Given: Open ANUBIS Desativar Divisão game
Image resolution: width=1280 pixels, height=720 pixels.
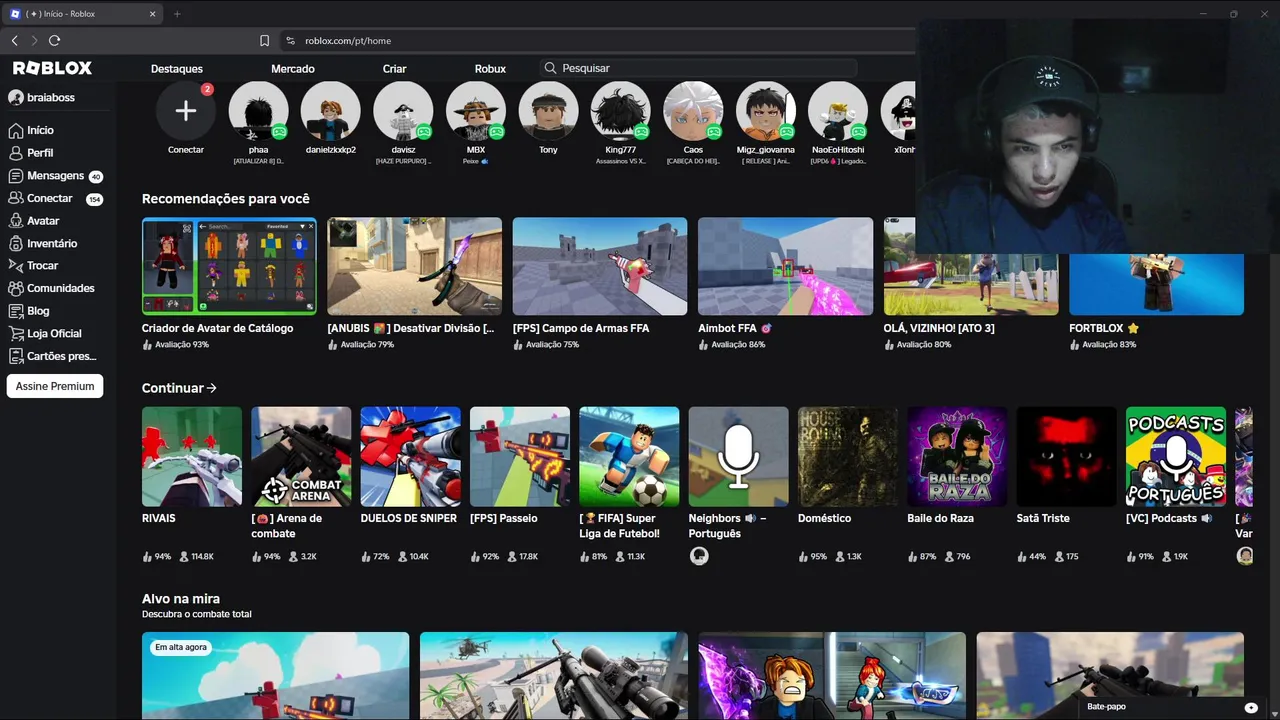Looking at the screenshot, I should click(415, 266).
